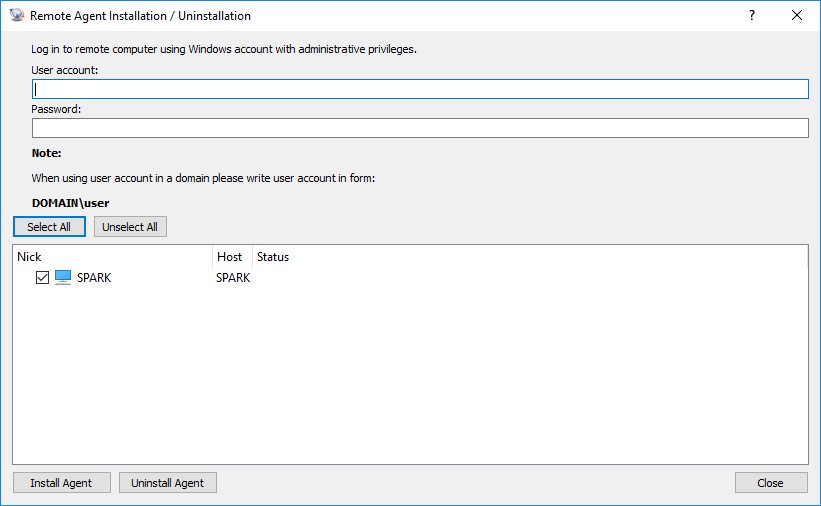This screenshot has width=821, height=506.
Task: Close the dialog using title bar X
Action: coord(797,16)
